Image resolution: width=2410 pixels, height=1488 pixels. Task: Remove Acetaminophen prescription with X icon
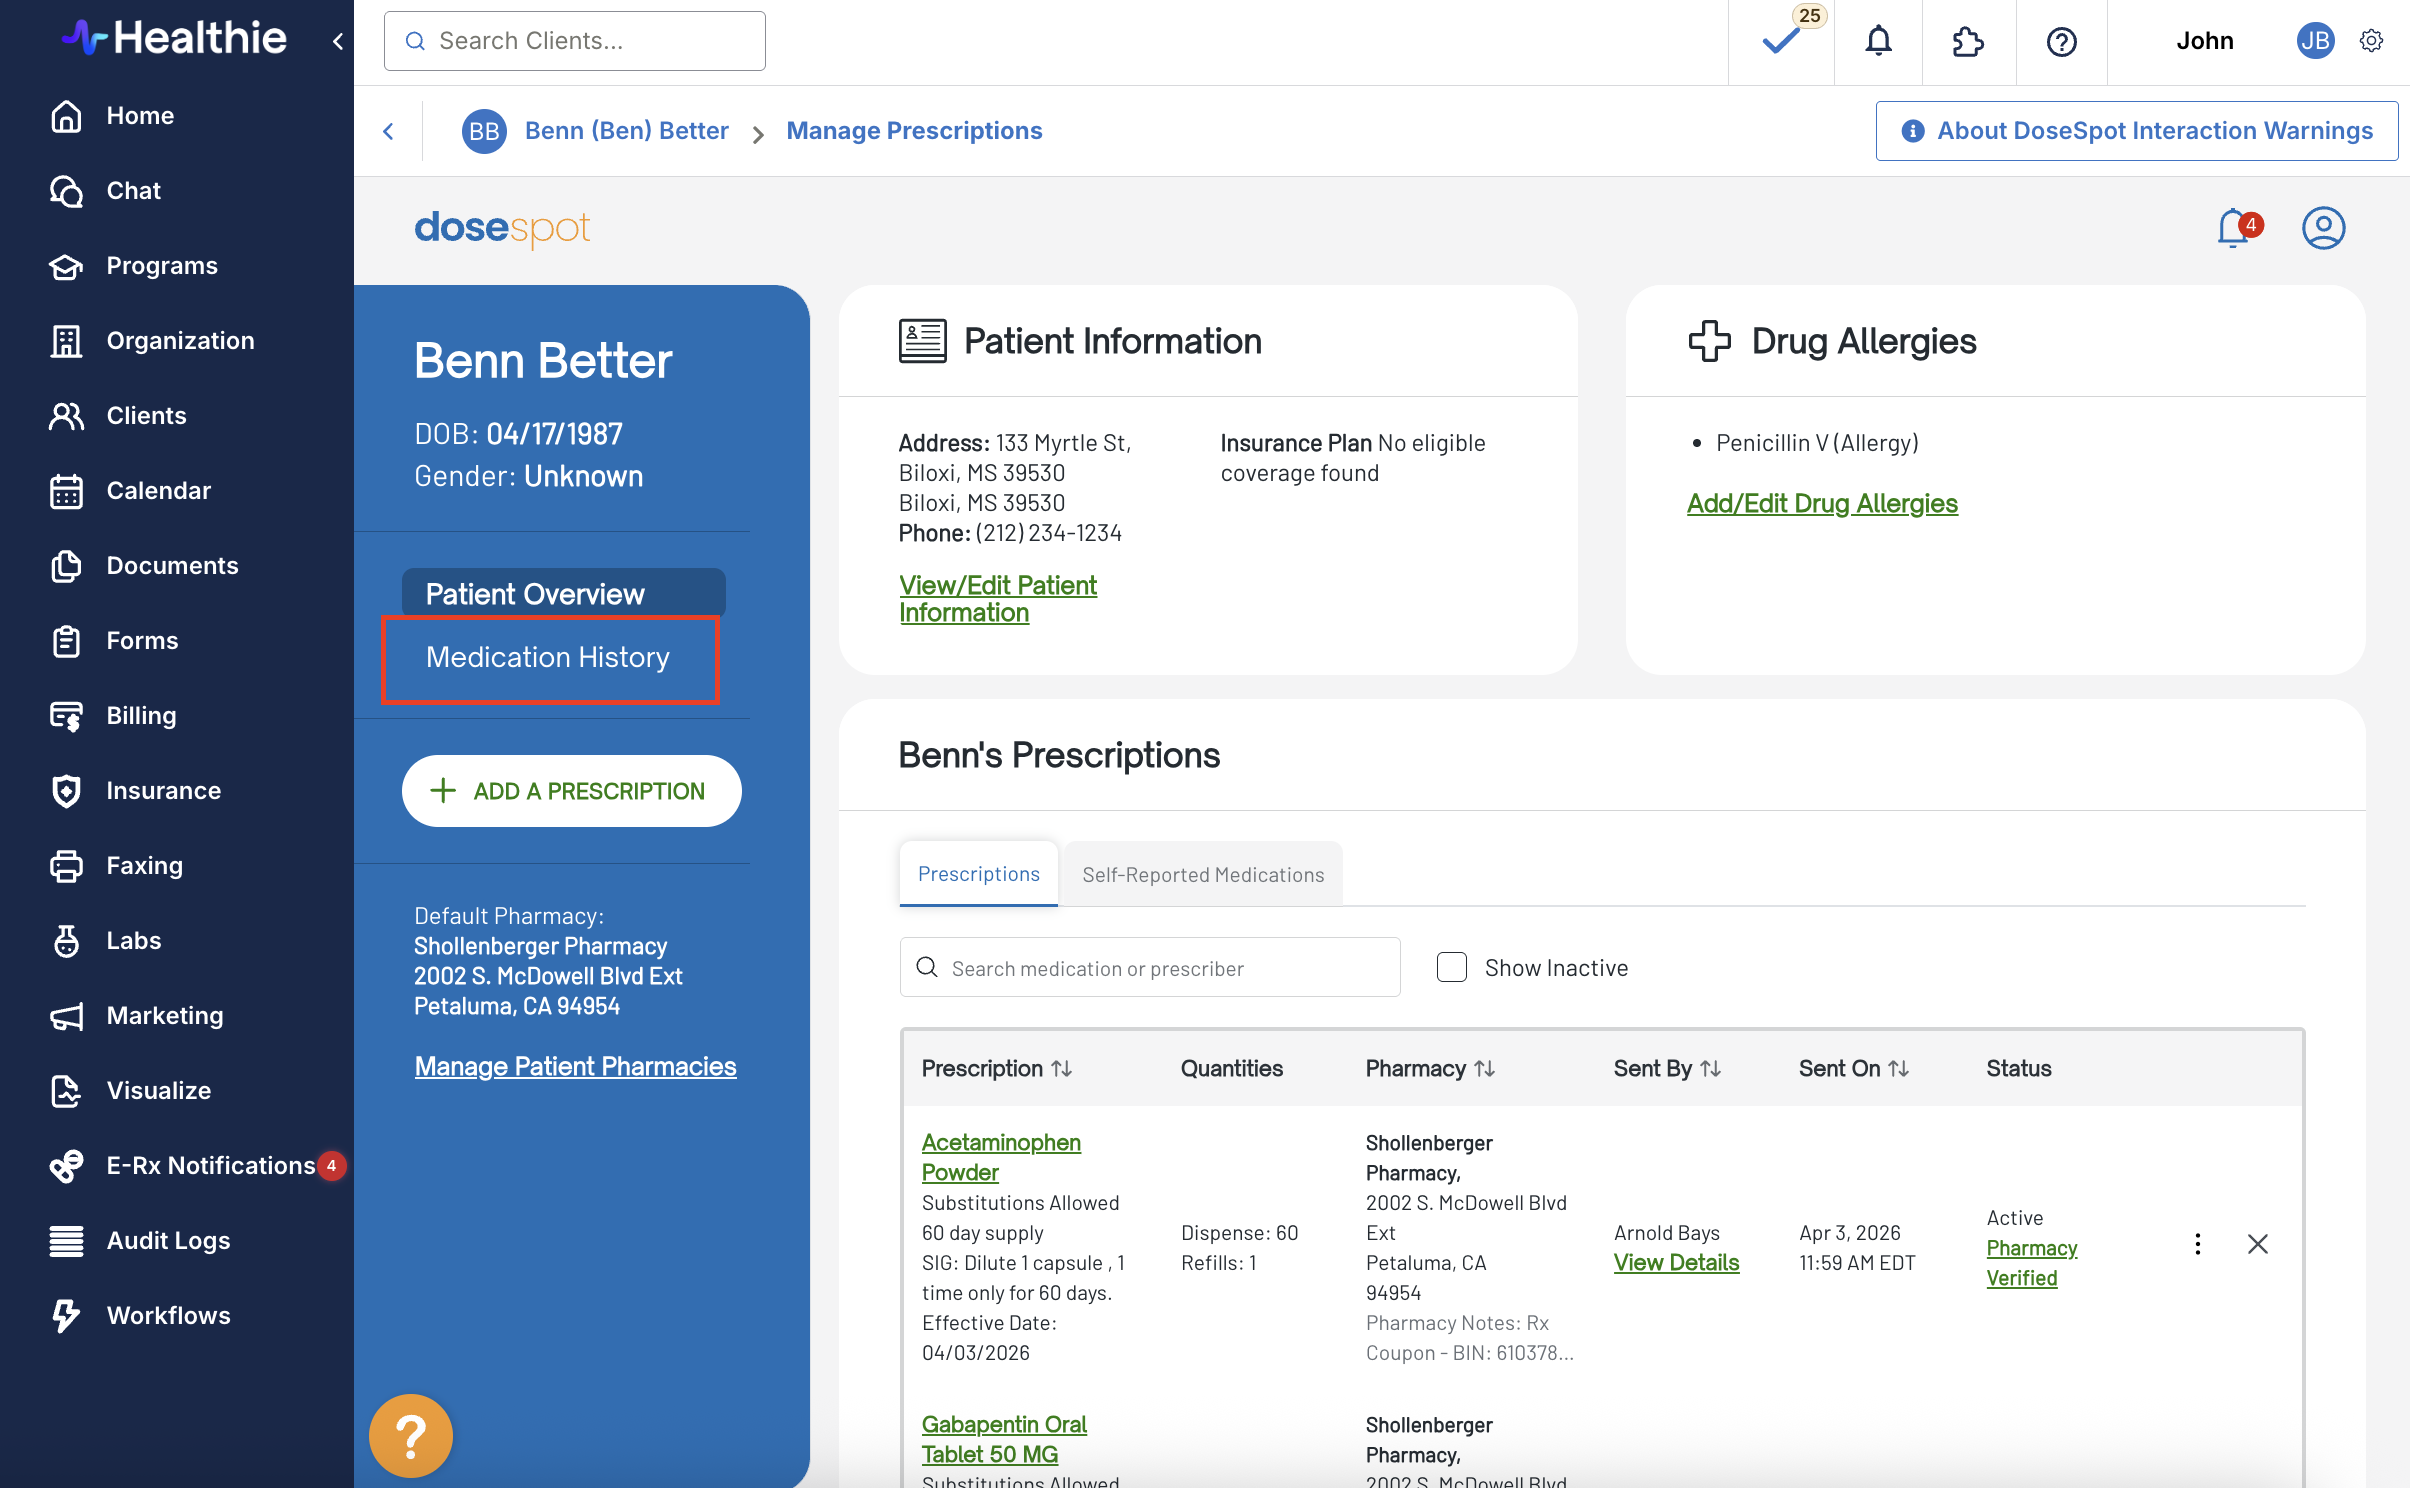2257,1244
